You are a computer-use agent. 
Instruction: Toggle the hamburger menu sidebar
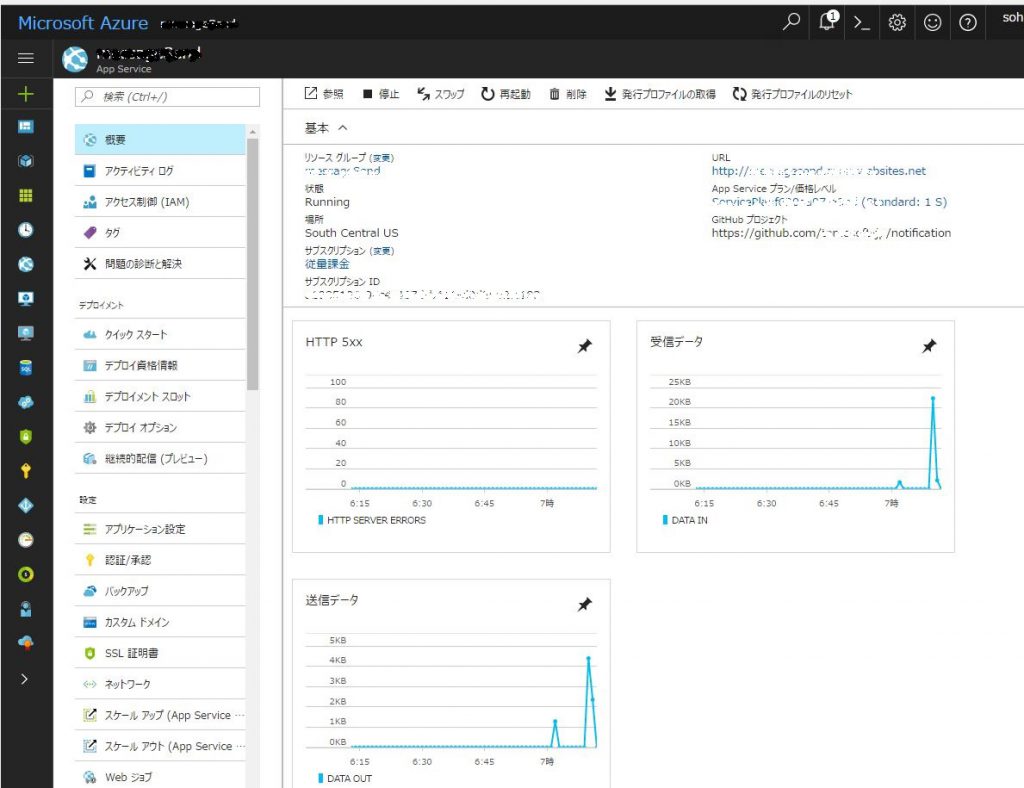point(26,56)
